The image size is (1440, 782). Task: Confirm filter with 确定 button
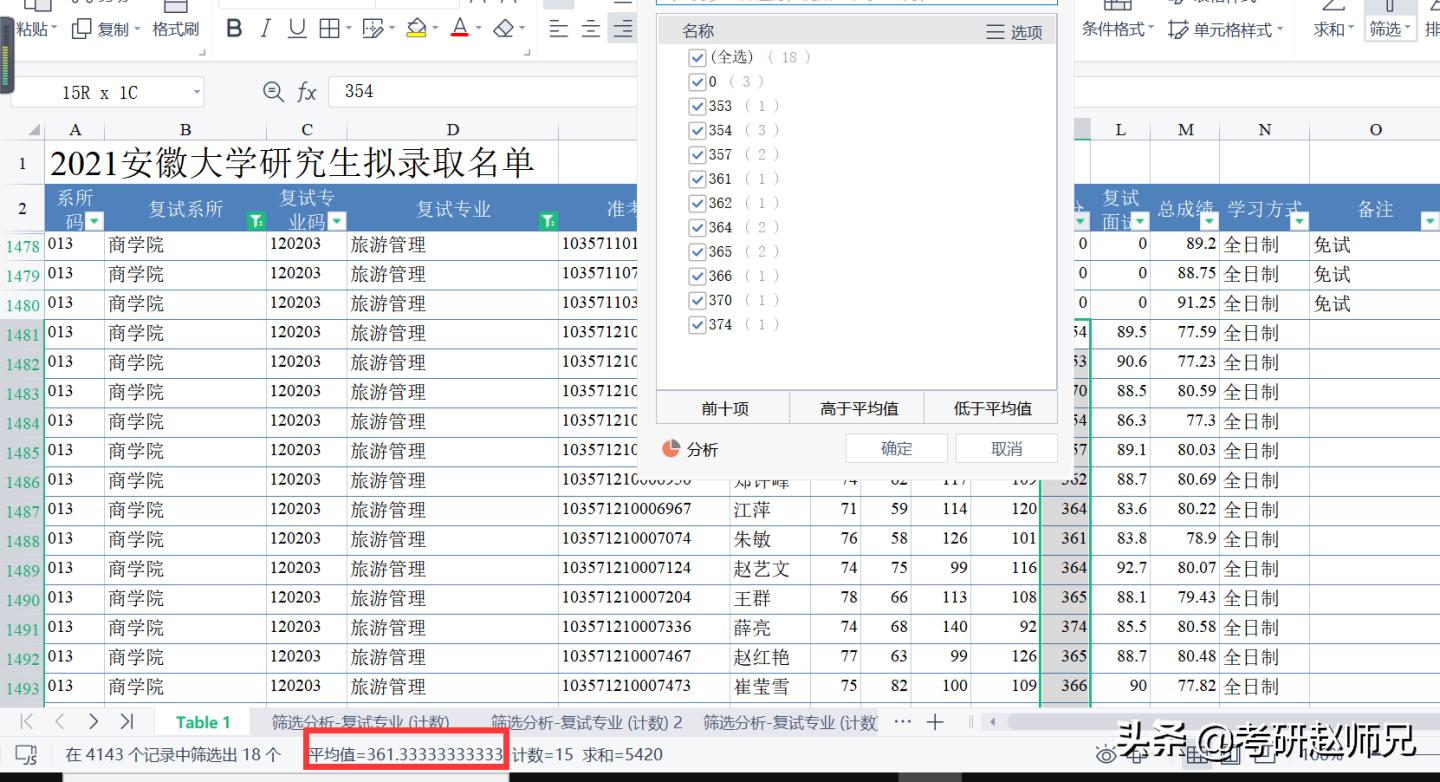coord(896,449)
